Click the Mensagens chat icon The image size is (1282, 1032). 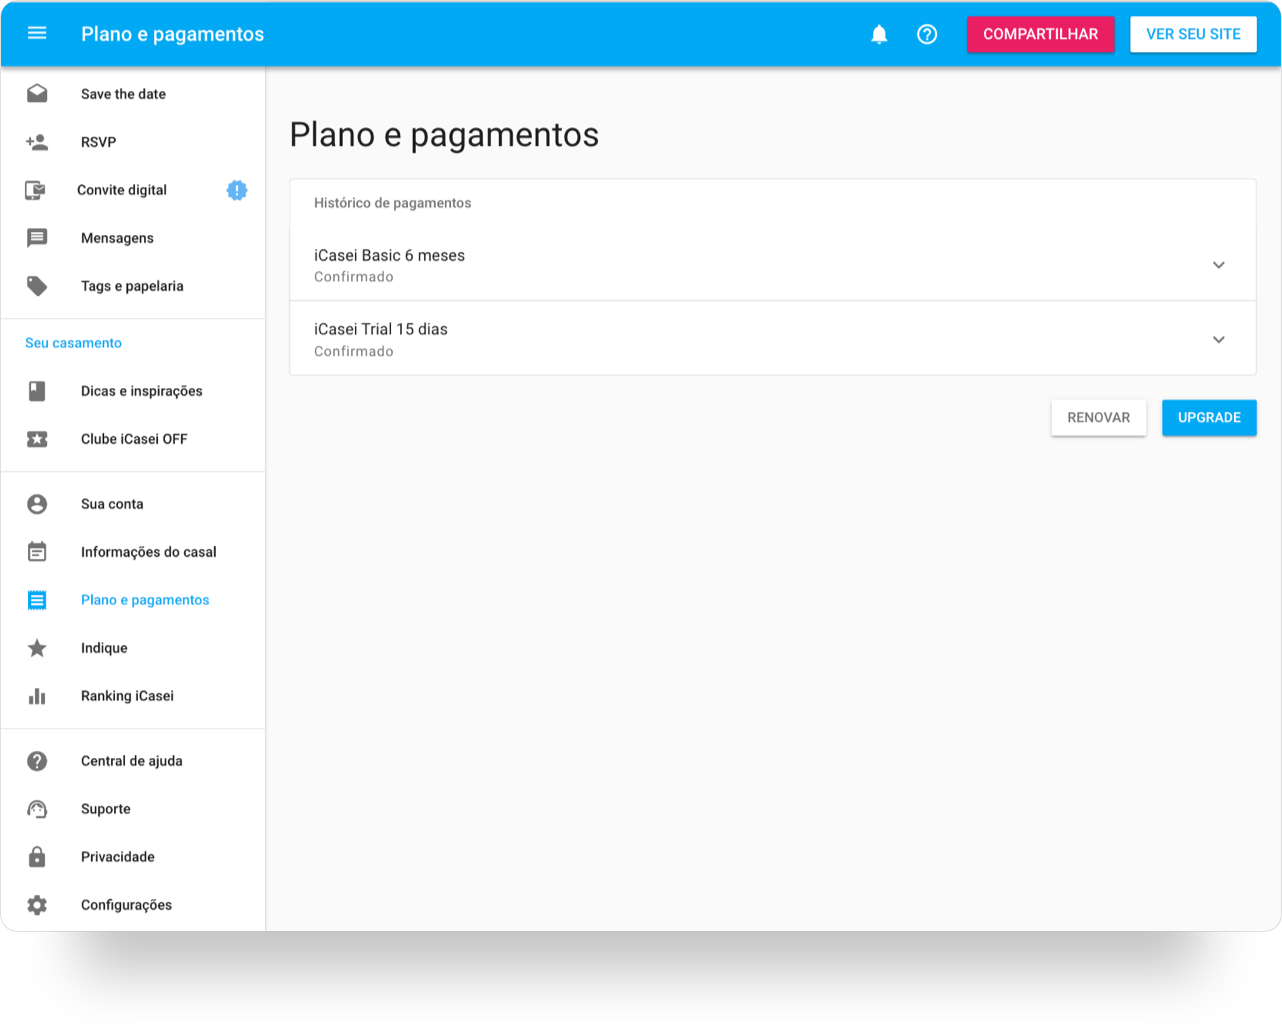tap(37, 238)
